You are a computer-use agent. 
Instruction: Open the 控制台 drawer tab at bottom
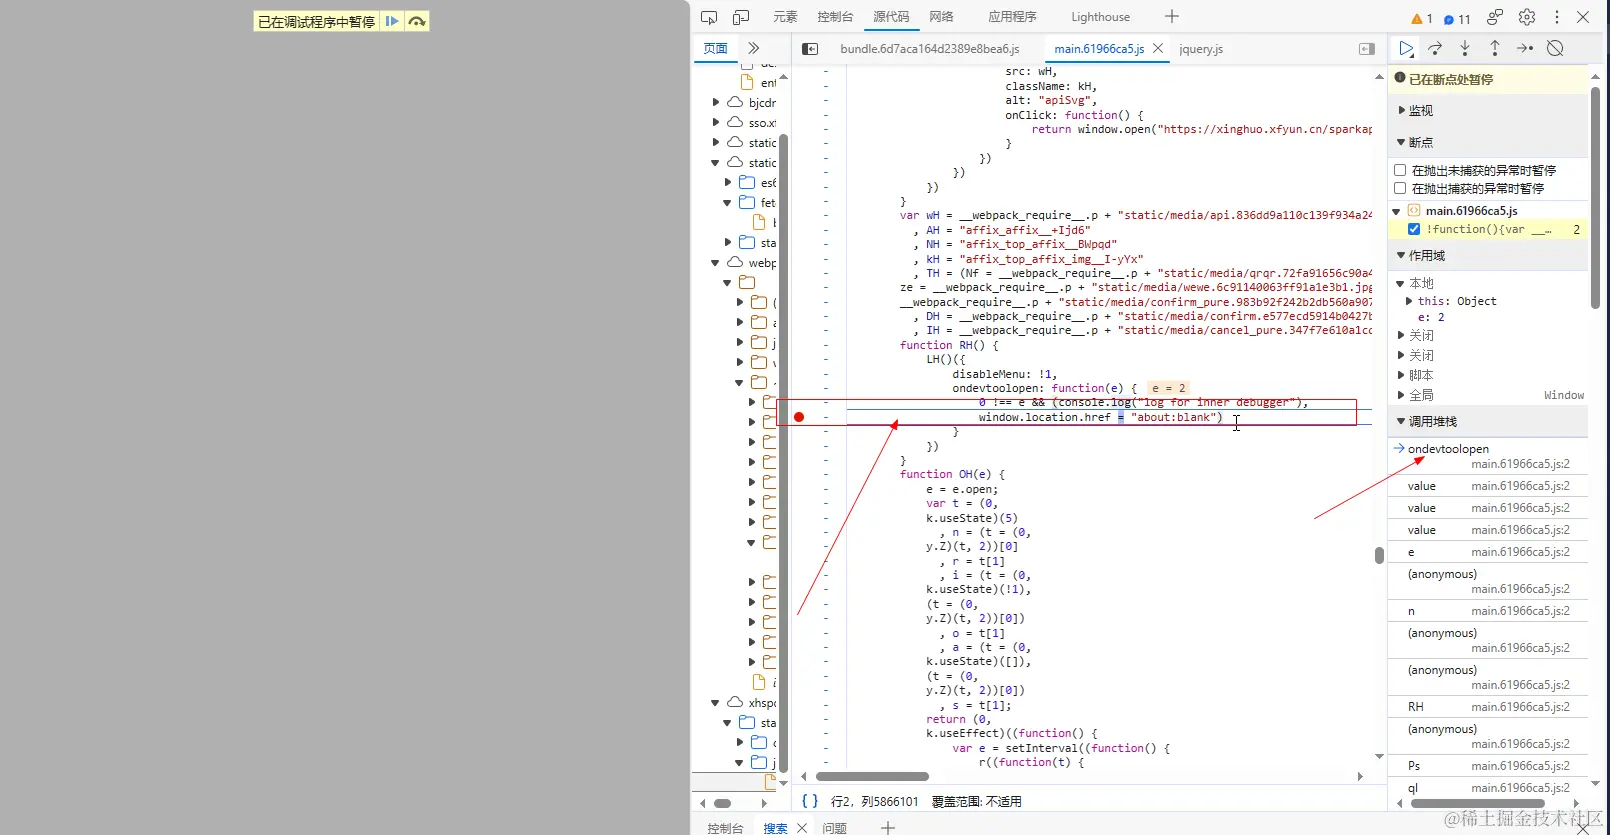click(725, 828)
